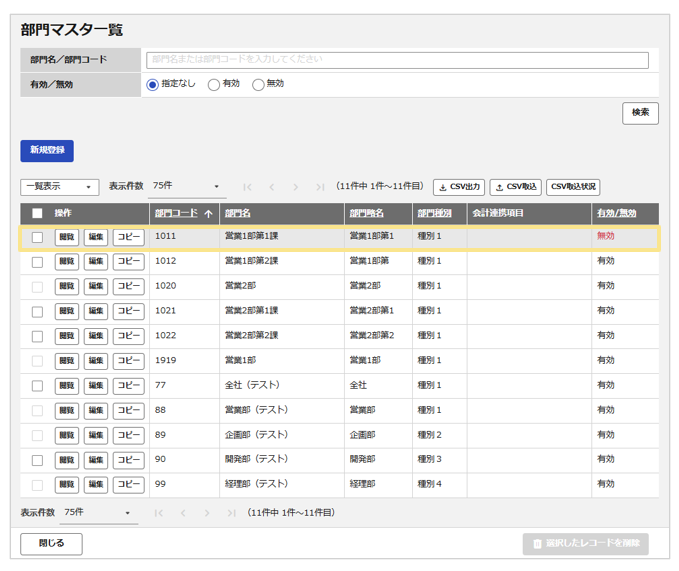Open the top 表示件数 75件 dropdown

(x=187, y=186)
